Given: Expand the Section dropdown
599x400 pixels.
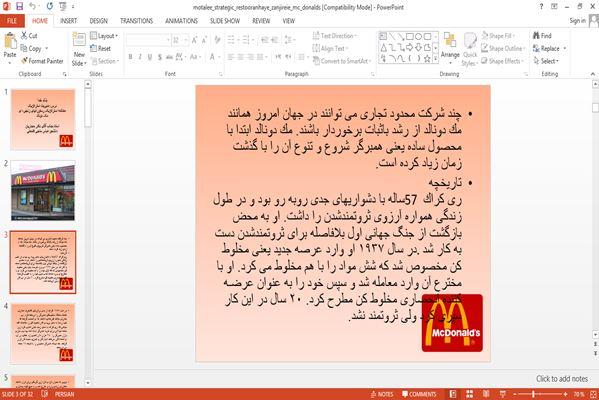Looking at the screenshot, I should 104,61.
